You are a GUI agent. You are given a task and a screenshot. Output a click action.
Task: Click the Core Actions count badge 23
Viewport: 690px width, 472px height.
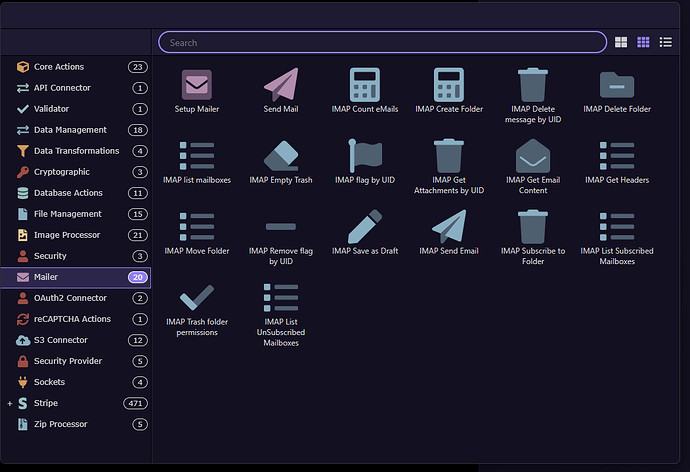[138, 67]
